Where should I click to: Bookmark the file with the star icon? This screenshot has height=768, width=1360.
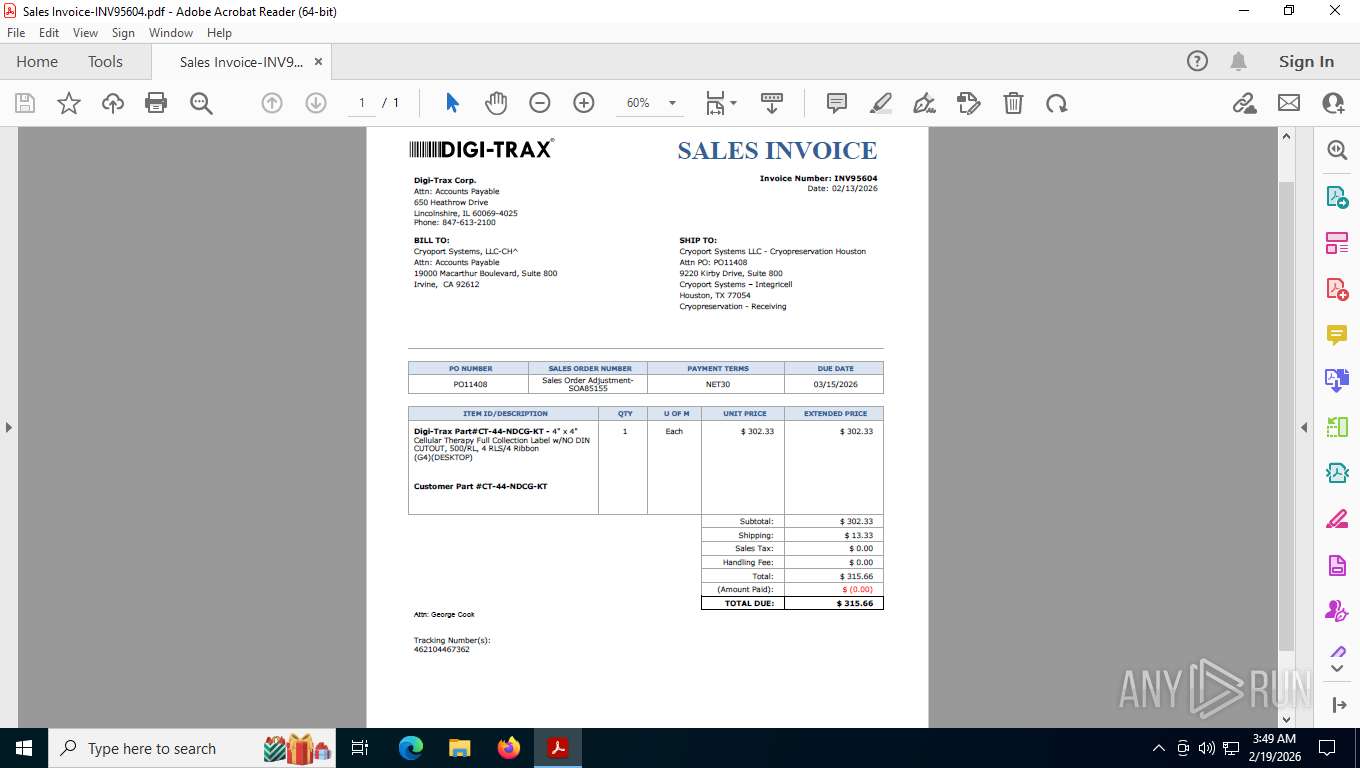(x=69, y=103)
